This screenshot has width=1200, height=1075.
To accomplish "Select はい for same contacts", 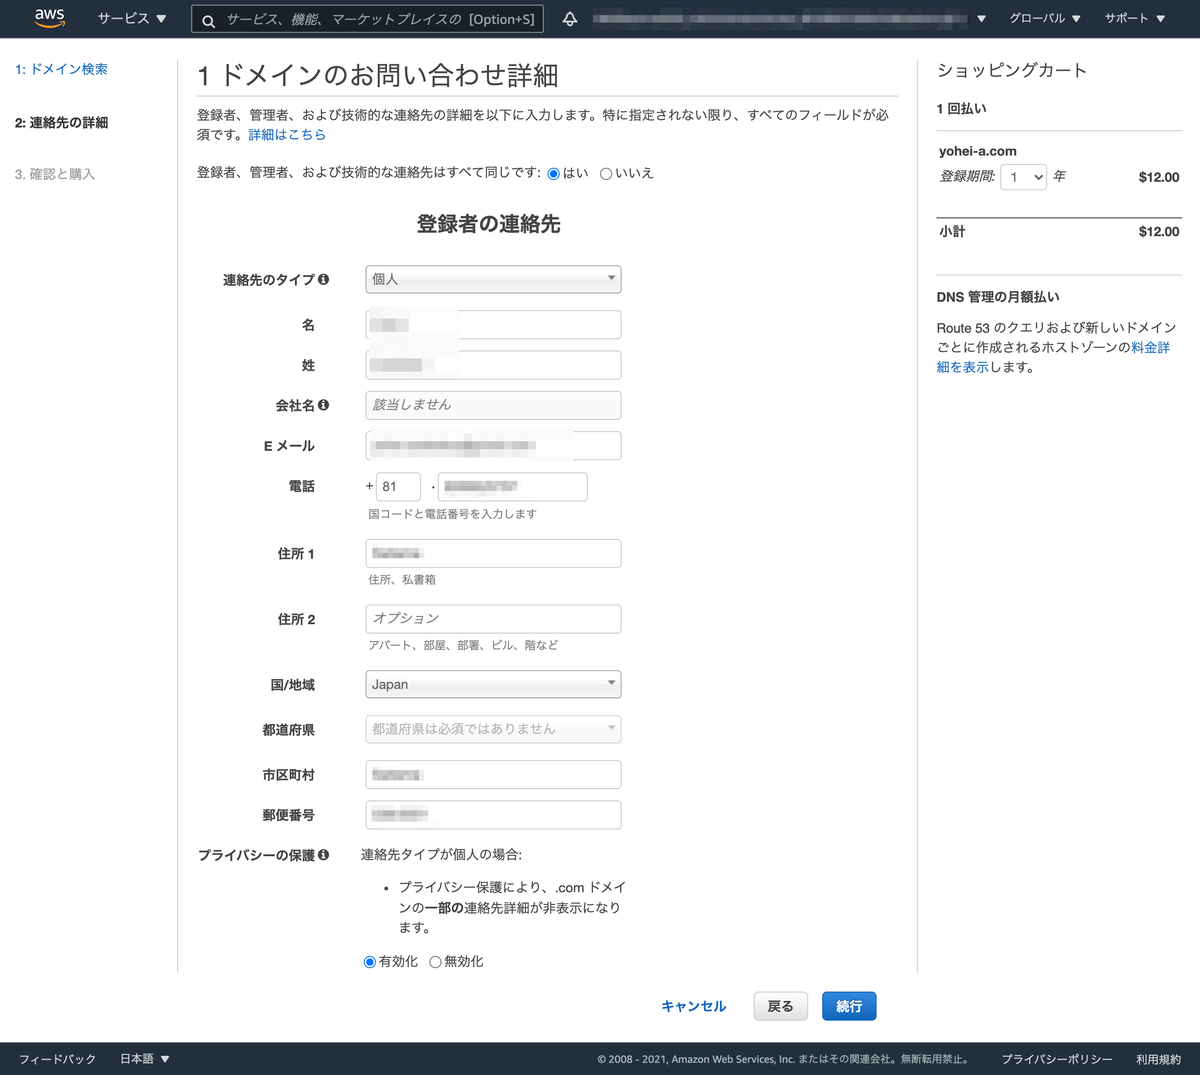I will pos(554,174).
